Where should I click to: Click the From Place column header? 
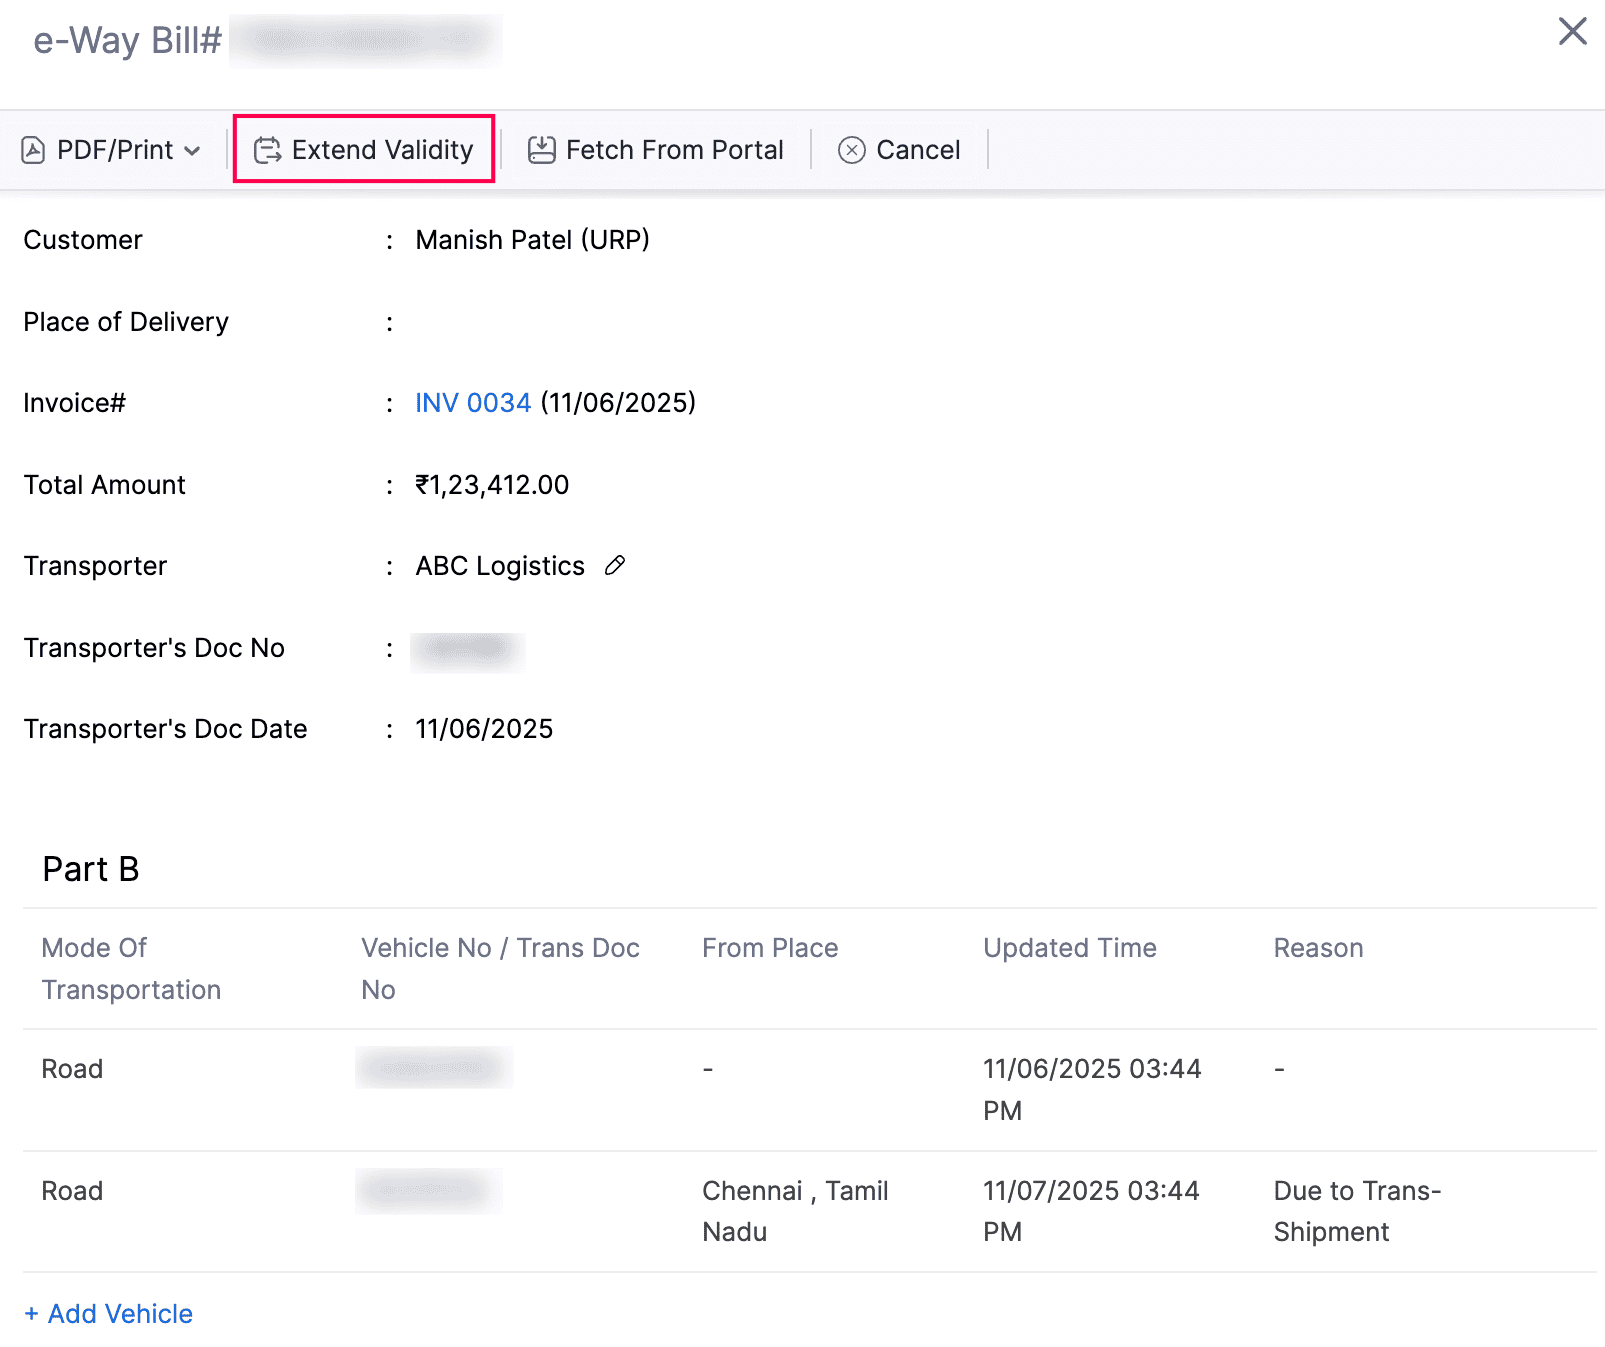click(x=769, y=948)
